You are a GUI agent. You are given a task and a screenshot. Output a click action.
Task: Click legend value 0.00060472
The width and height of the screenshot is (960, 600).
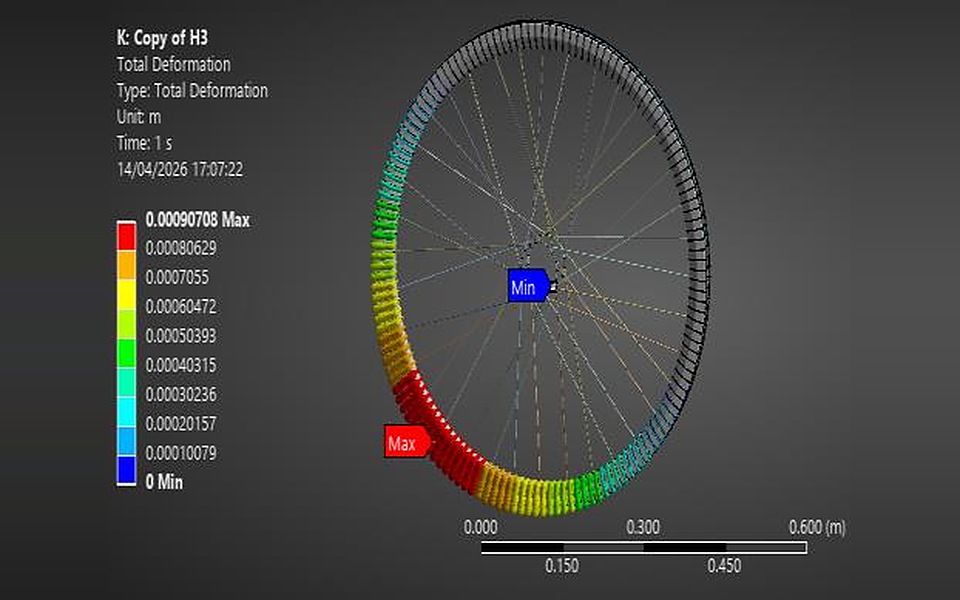pos(181,306)
